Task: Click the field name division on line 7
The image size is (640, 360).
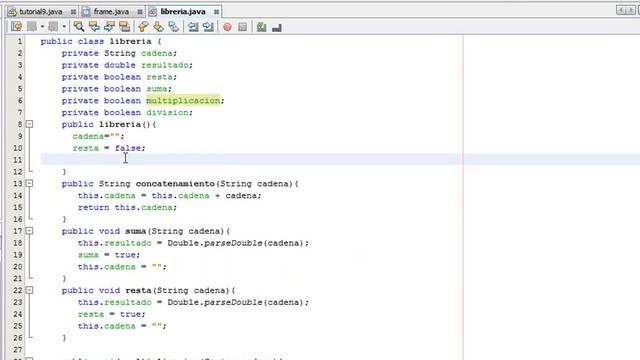Action: 167,112
